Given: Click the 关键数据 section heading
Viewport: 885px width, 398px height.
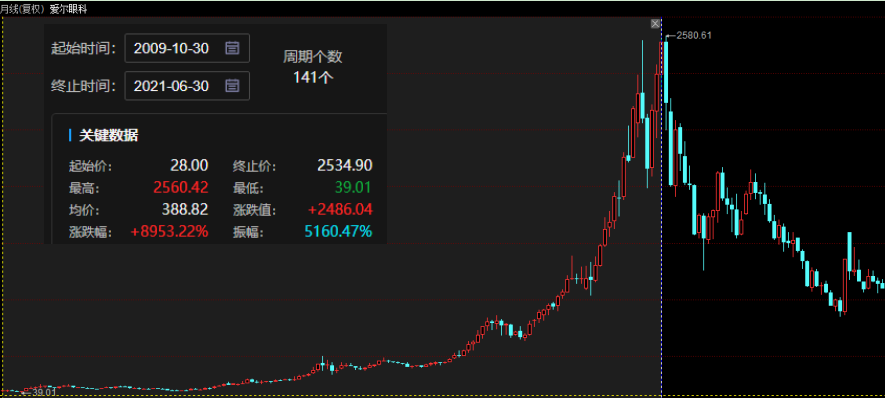Looking at the screenshot, I should [109, 135].
